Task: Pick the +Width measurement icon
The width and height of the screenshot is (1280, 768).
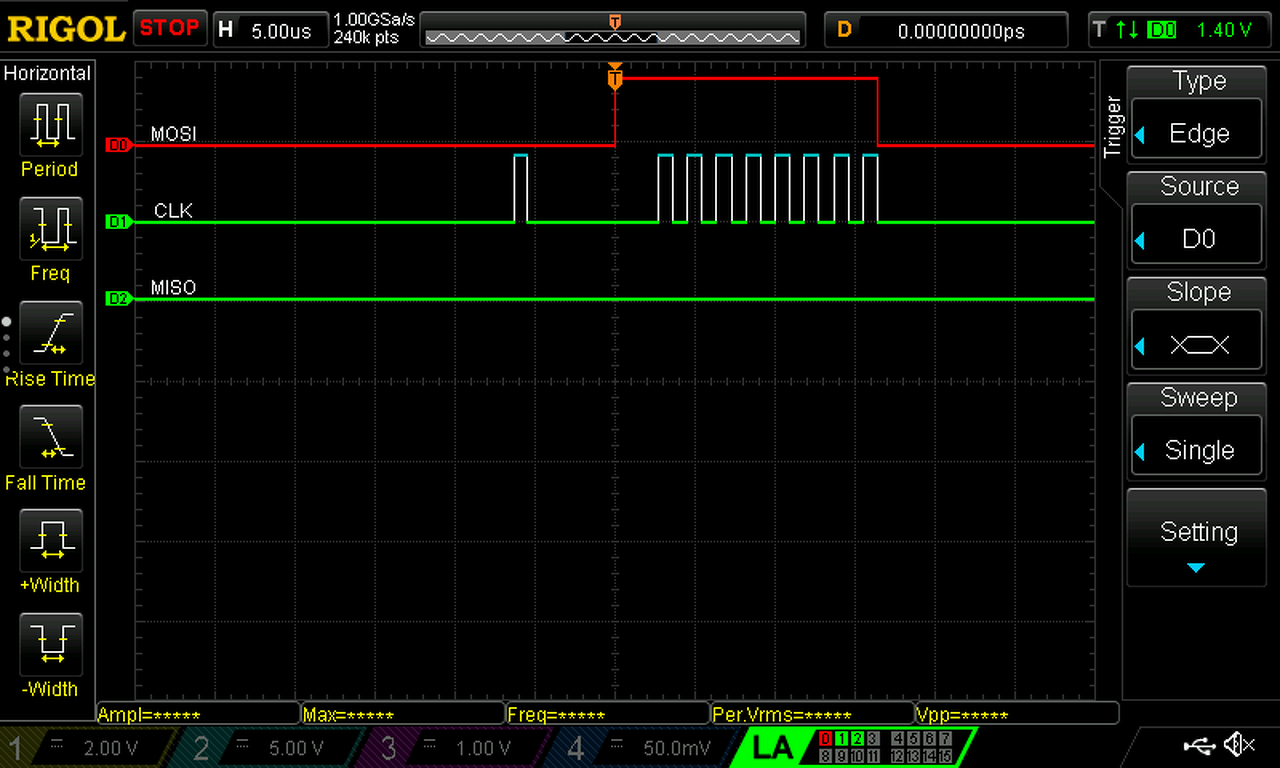Action: tap(50, 541)
